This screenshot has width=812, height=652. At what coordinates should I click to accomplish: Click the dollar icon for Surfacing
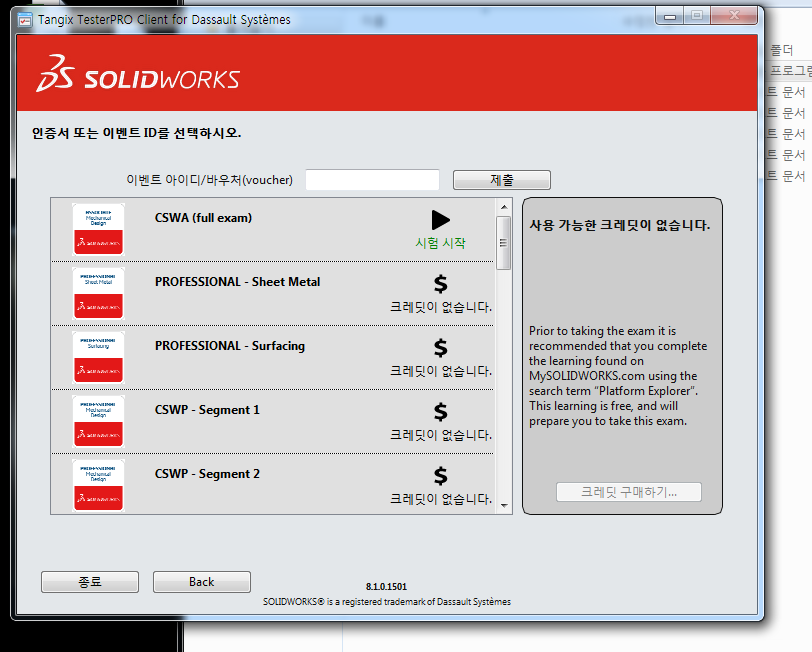(x=441, y=348)
